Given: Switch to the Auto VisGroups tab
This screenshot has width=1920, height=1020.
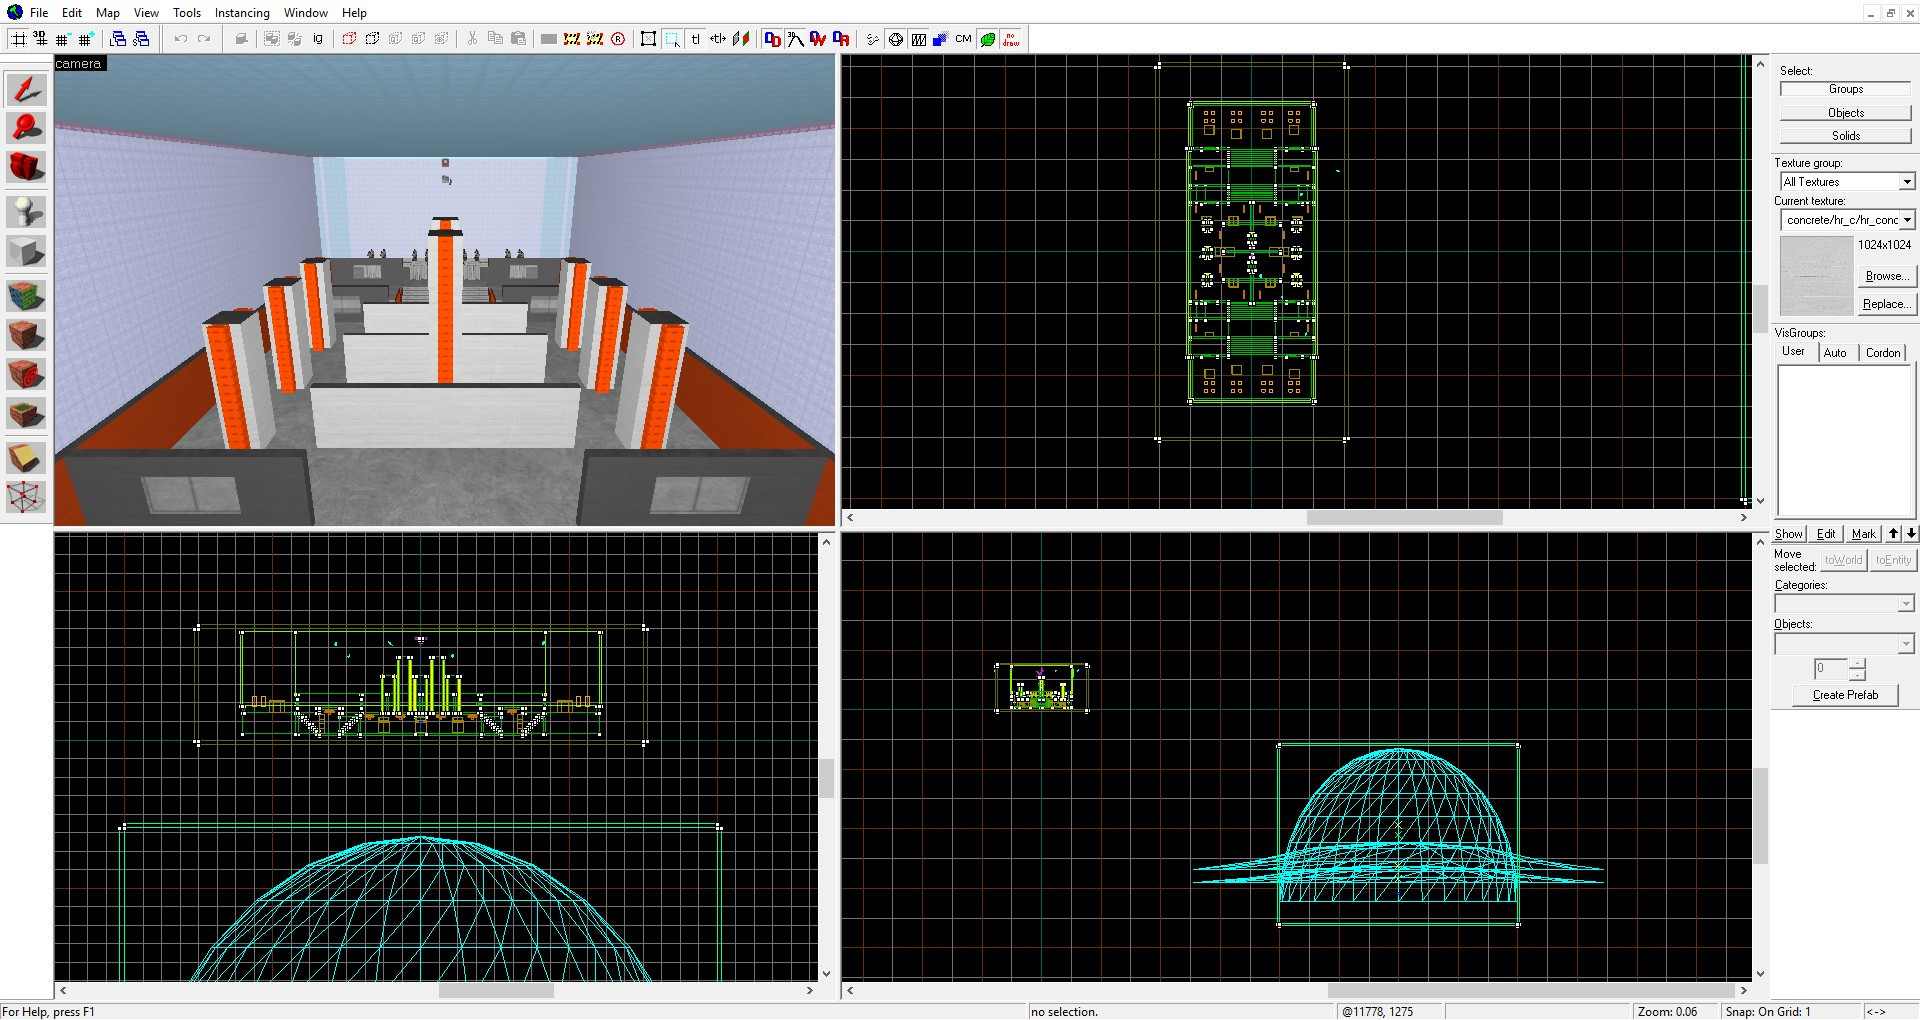Looking at the screenshot, I should coord(1835,352).
